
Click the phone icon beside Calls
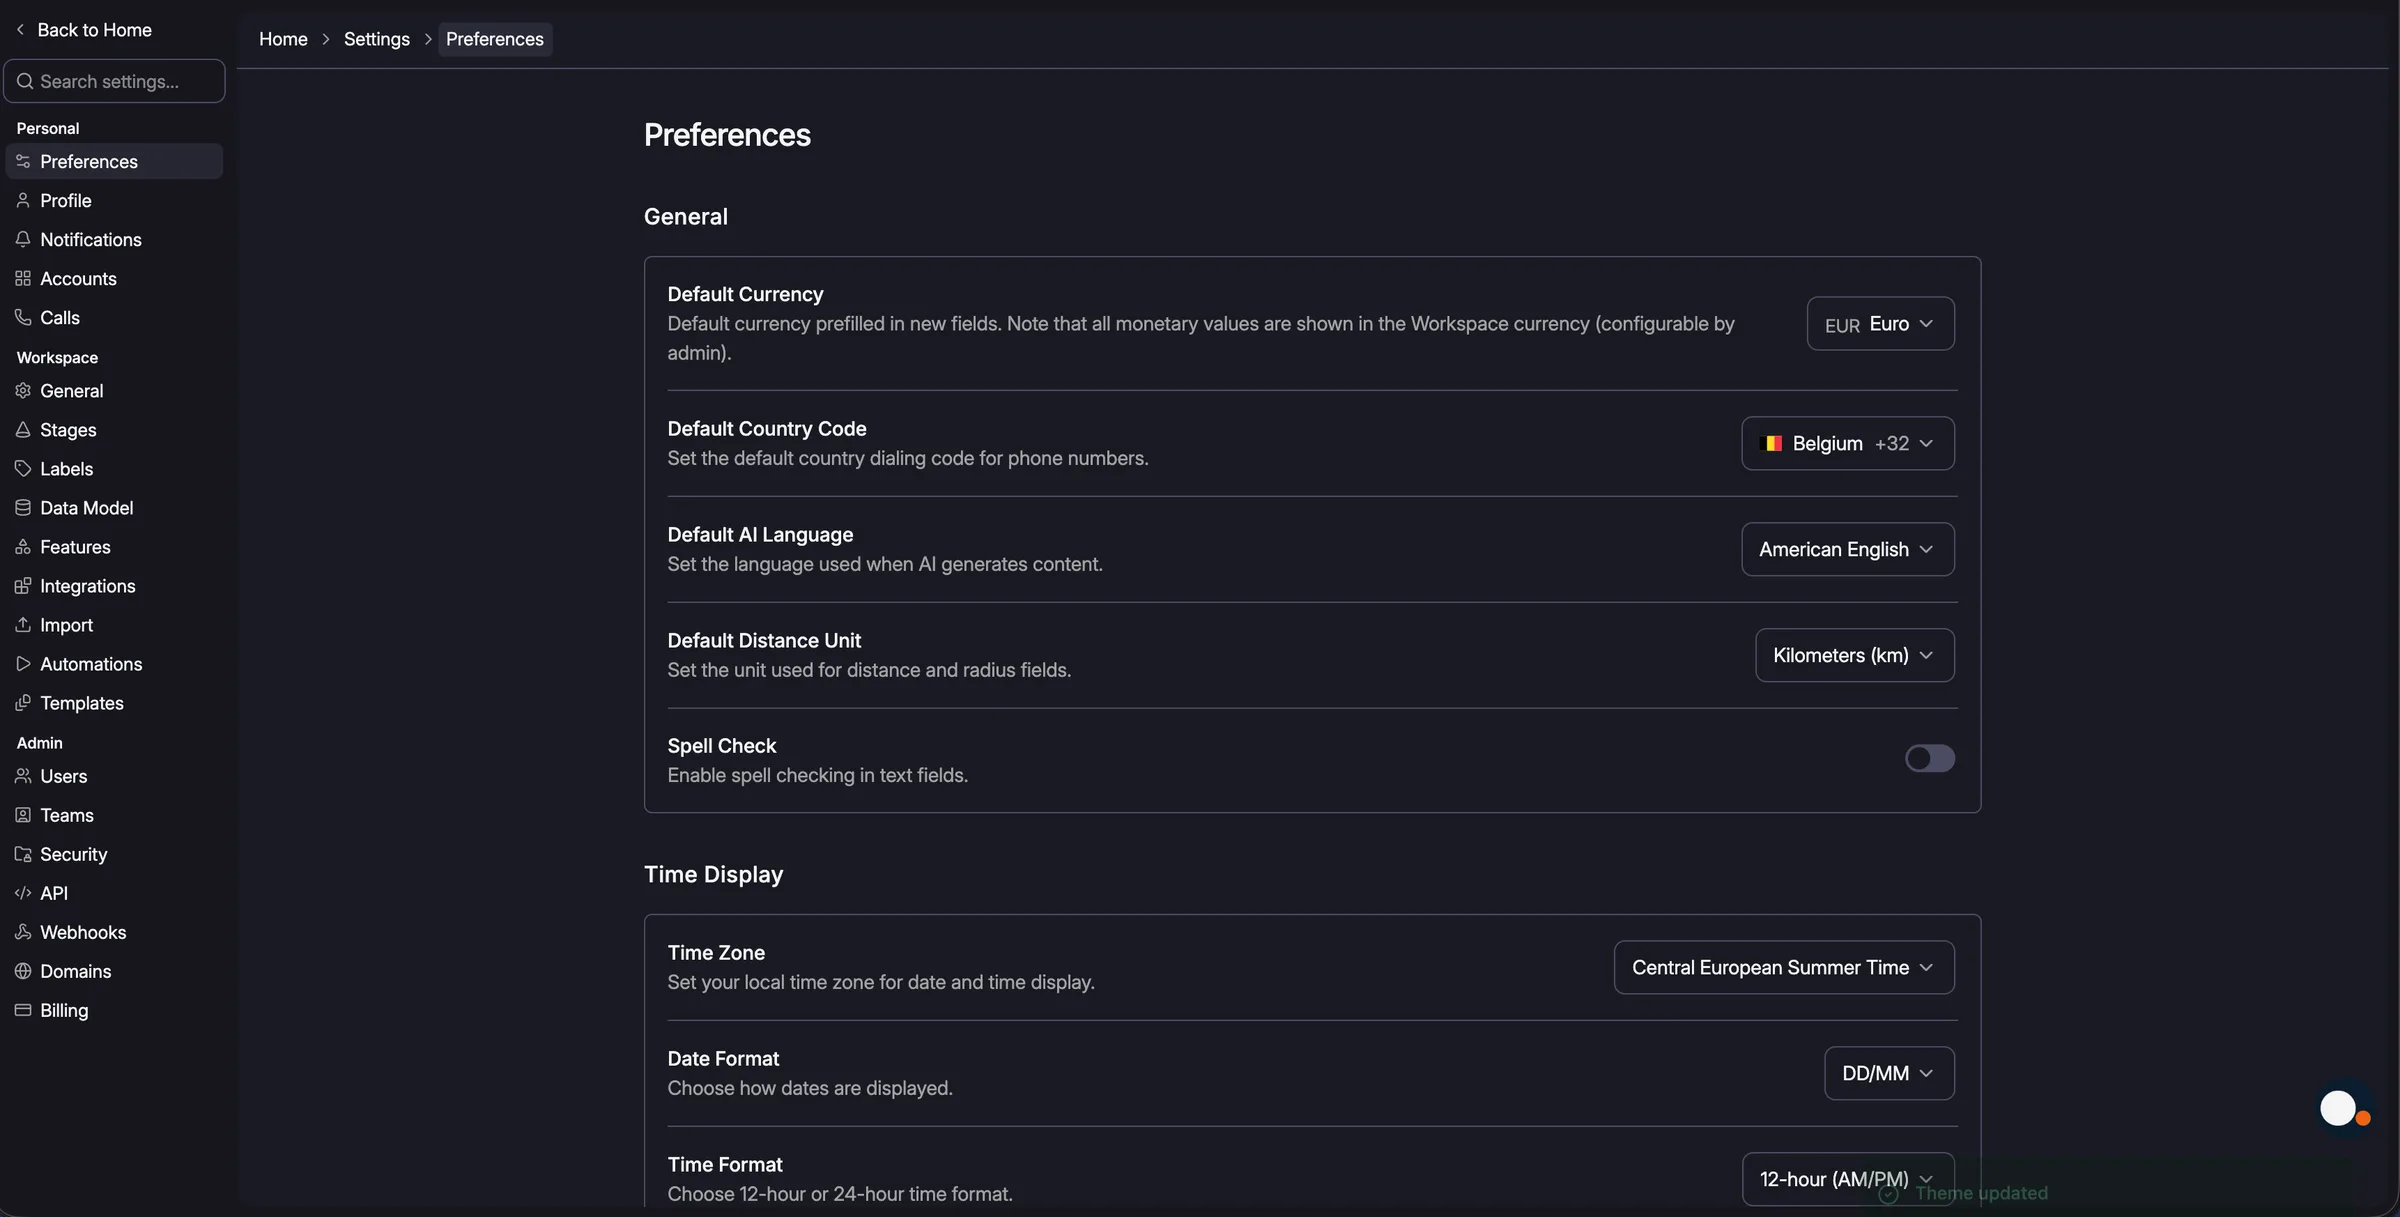click(x=23, y=317)
